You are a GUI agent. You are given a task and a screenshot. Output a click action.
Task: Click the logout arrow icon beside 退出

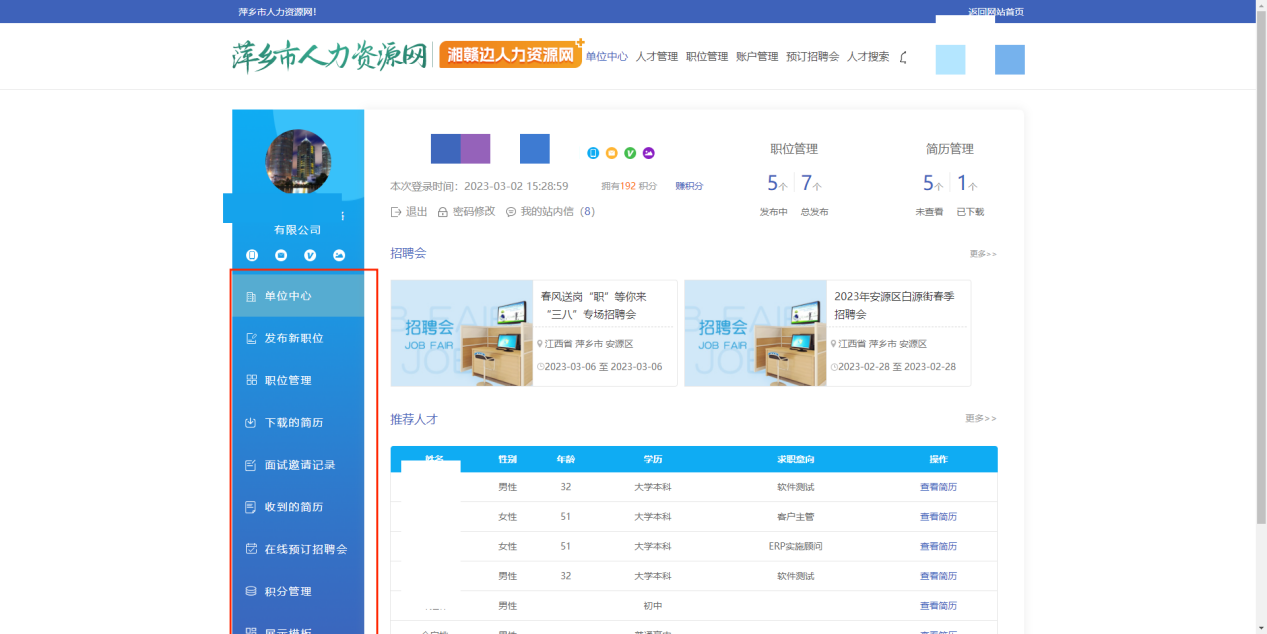click(396, 212)
